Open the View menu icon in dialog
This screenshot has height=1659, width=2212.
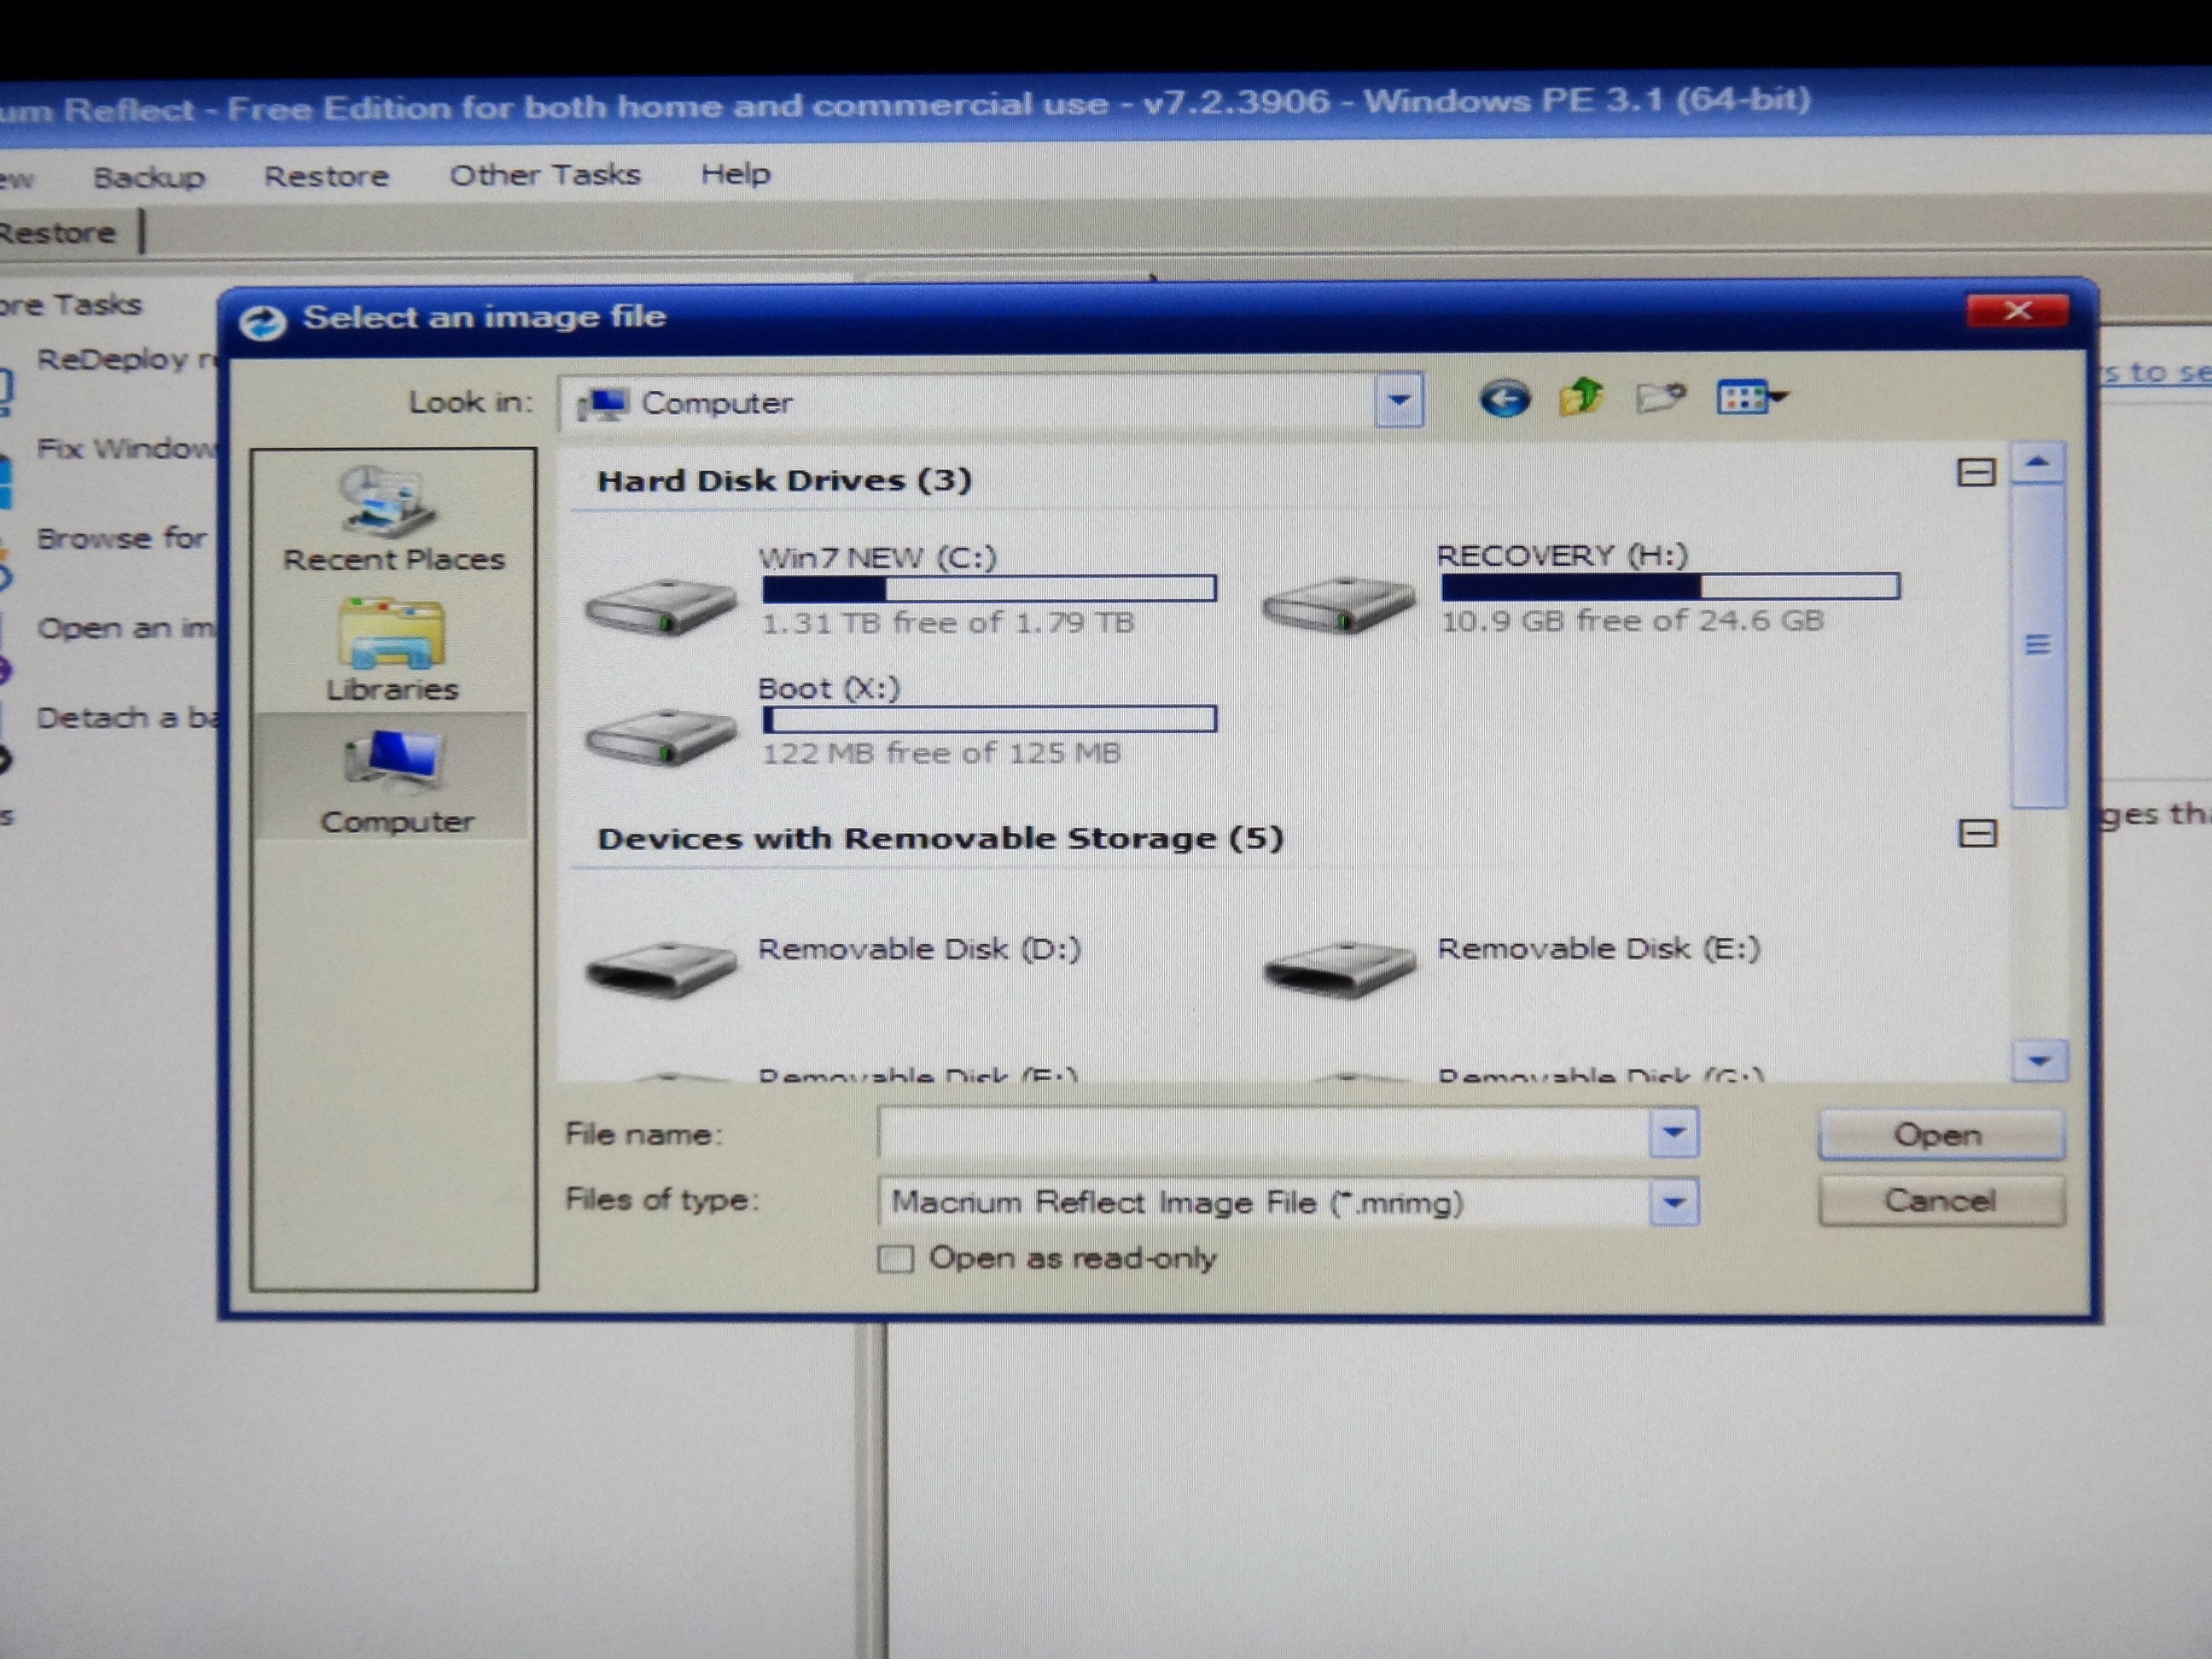click(1752, 398)
